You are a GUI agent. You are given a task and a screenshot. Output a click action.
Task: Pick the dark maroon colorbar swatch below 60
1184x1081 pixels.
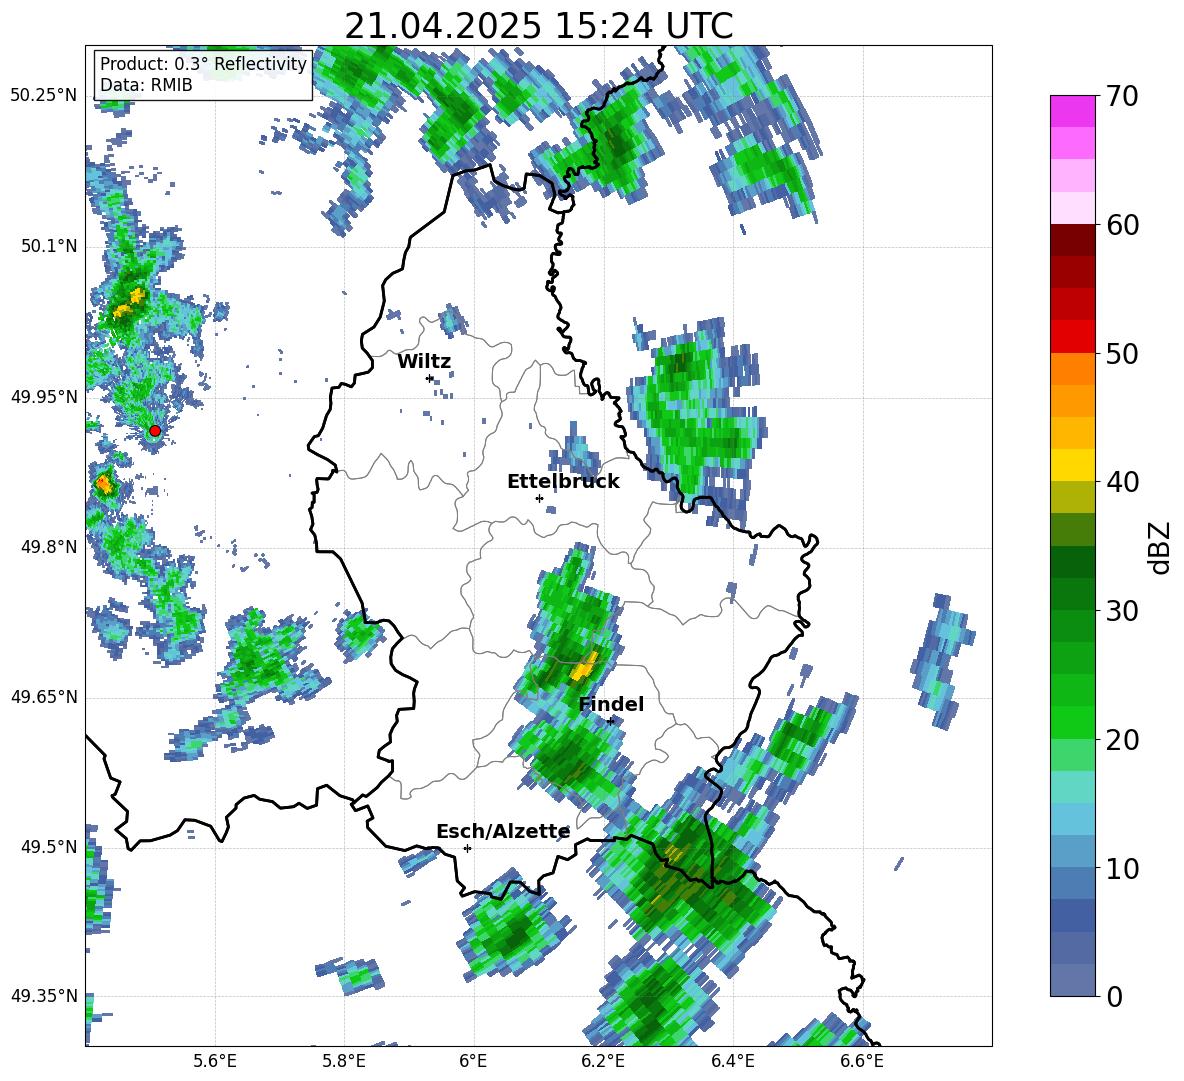pos(1072,240)
